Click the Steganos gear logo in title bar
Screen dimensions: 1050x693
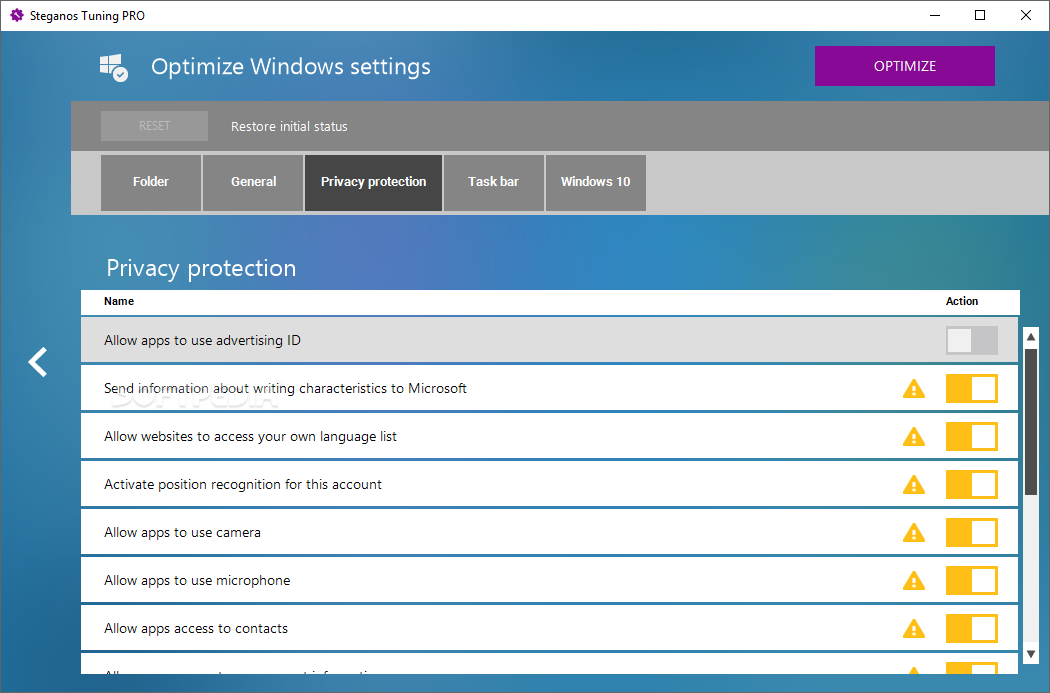(x=17, y=15)
